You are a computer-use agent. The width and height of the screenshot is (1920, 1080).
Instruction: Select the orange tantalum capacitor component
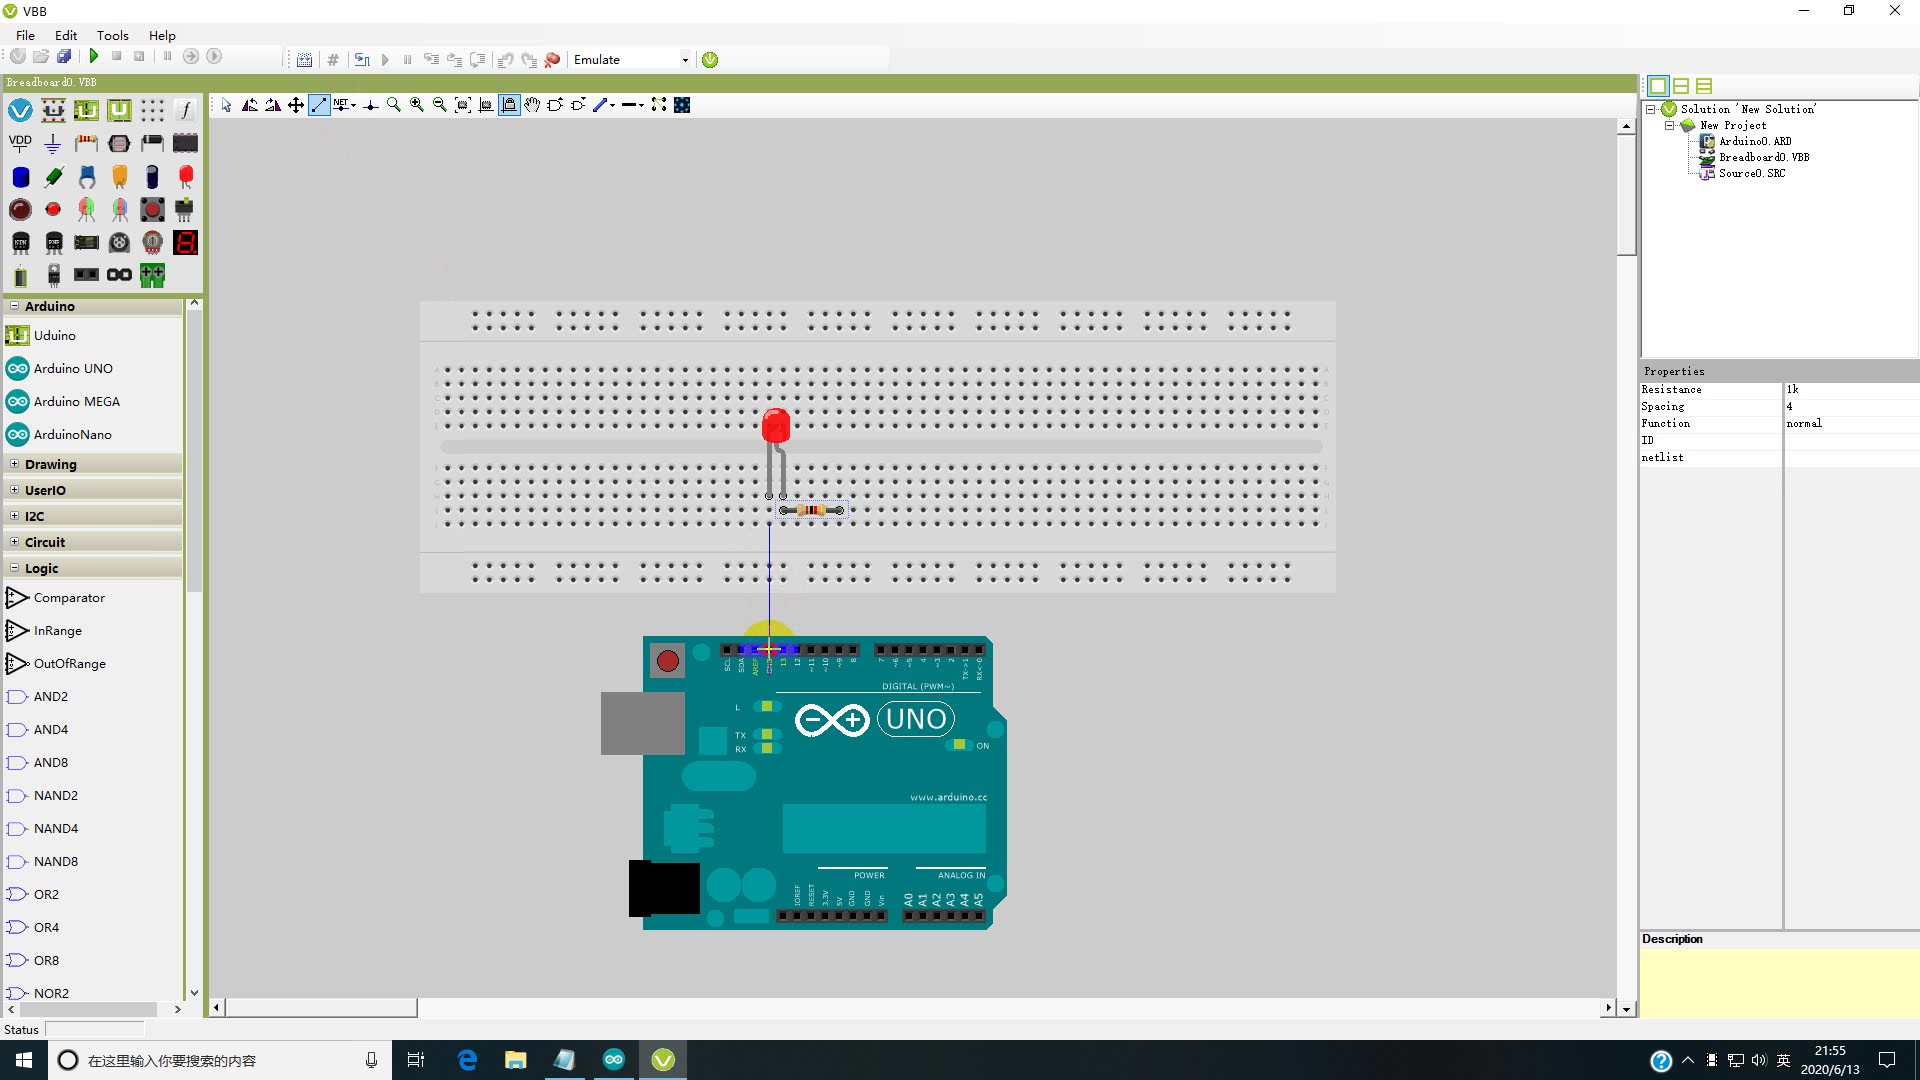click(119, 177)
